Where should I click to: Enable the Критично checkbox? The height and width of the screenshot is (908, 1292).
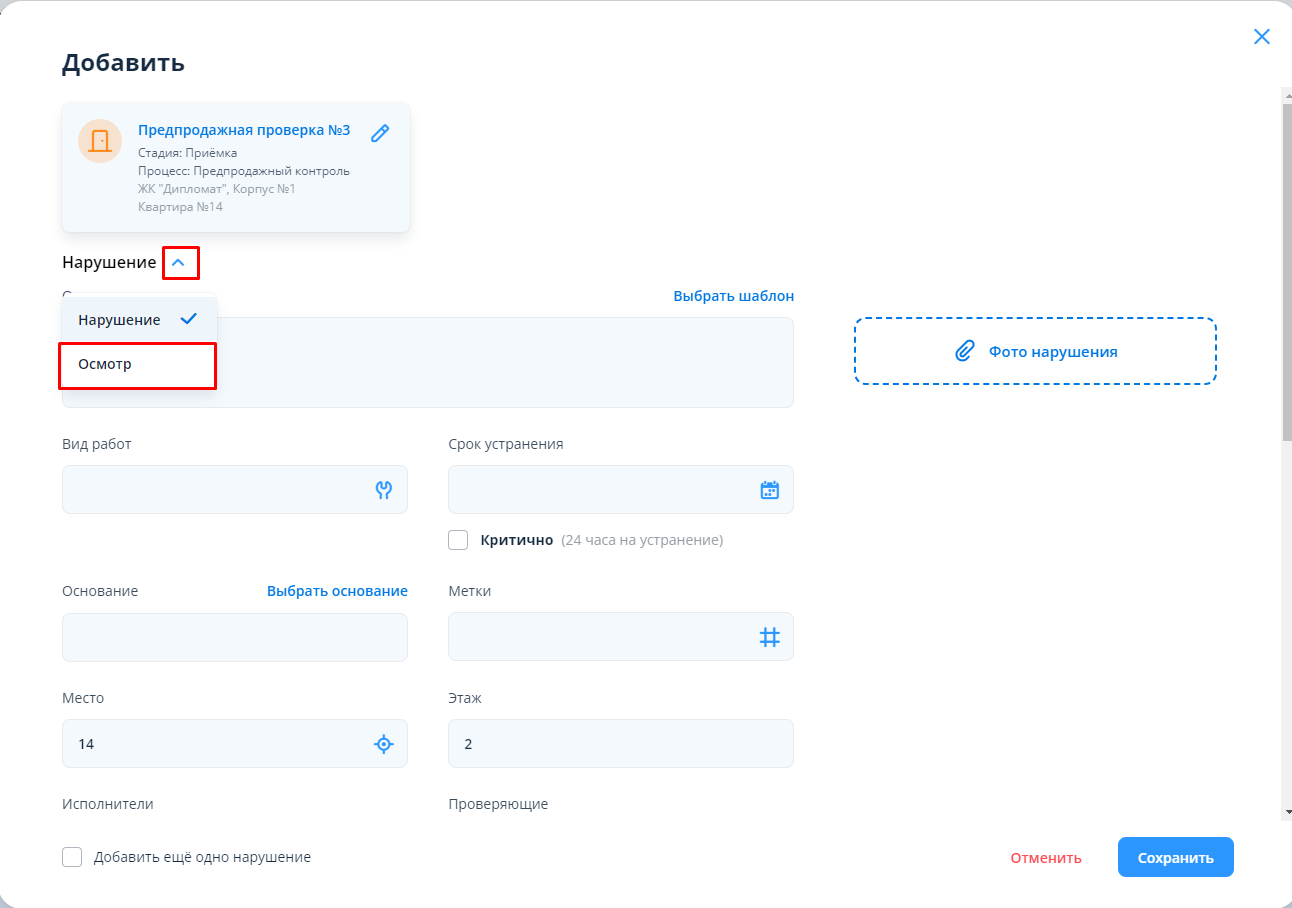click(x=458, y=540)
